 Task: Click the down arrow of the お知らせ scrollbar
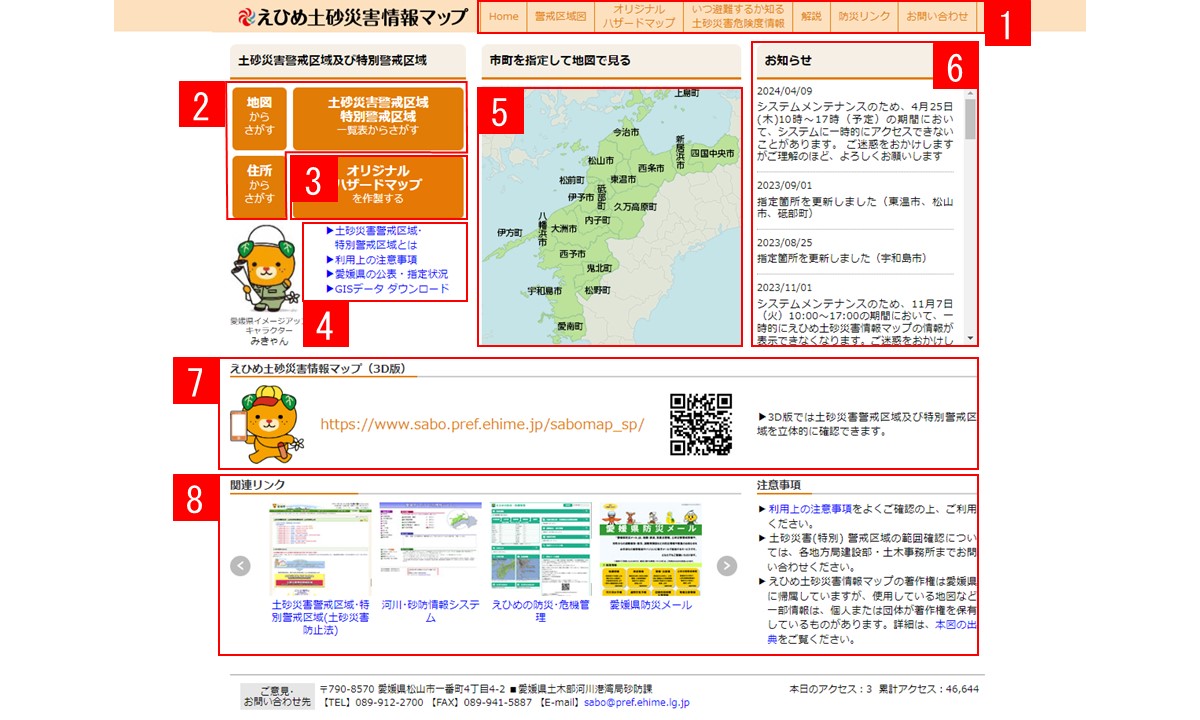coord(970,339)
